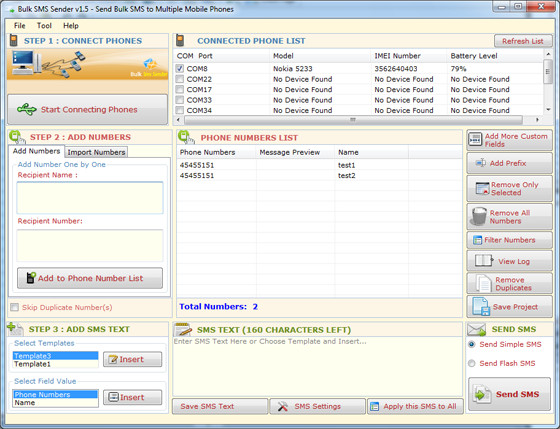Check the COM22 port checkbox
This screenshot has width=560, height=429.
coord(180,79)
